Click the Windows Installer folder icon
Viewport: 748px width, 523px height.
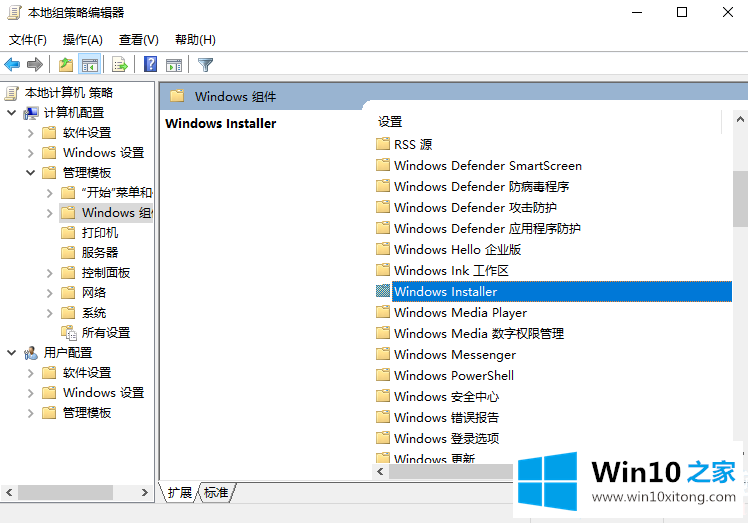[x=383, y=291]
